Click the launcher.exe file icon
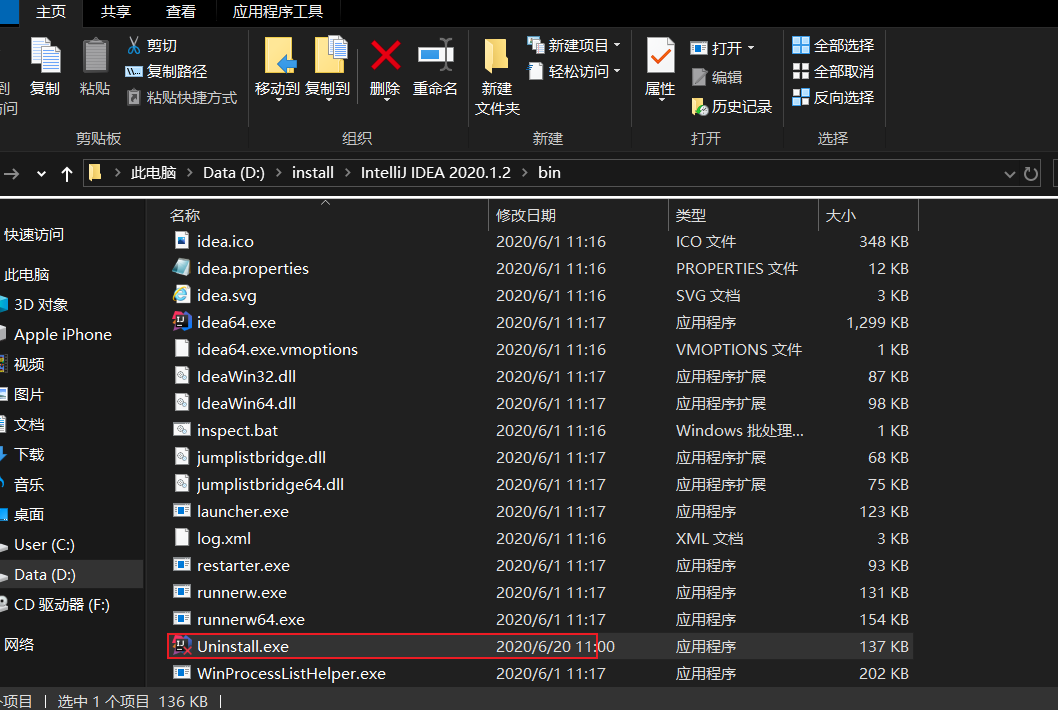This screenshot has width=1058, height=710. tap(182, 511)
